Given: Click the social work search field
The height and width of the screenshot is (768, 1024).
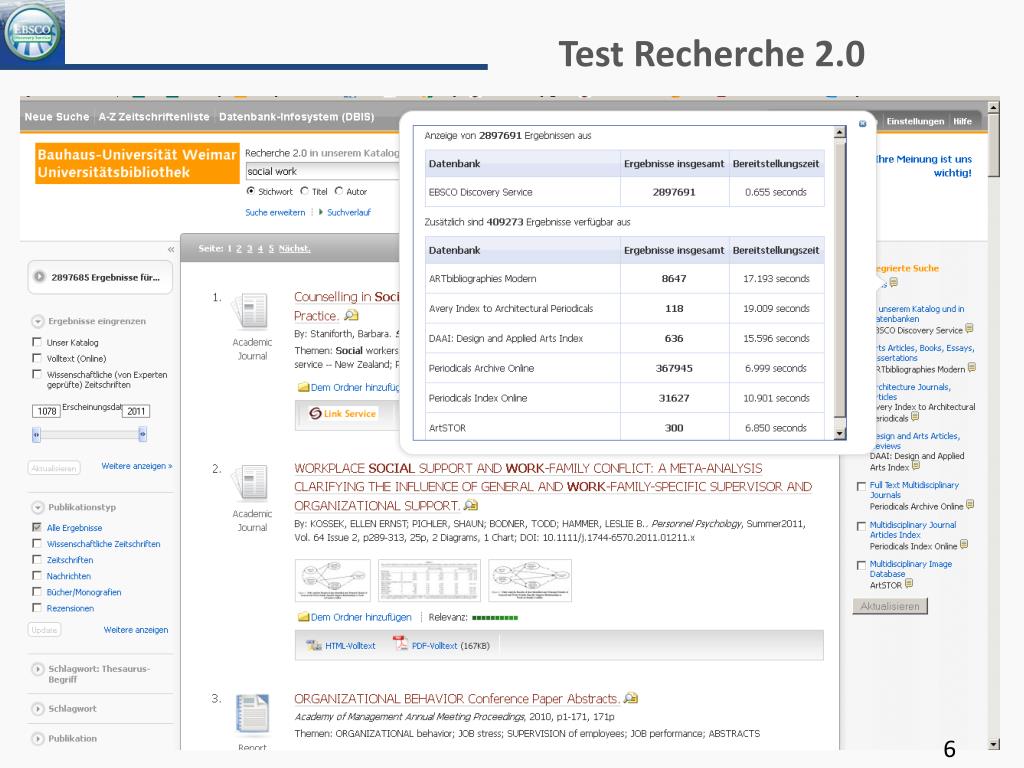Looking at the screenshot, I should pos(322,171).
